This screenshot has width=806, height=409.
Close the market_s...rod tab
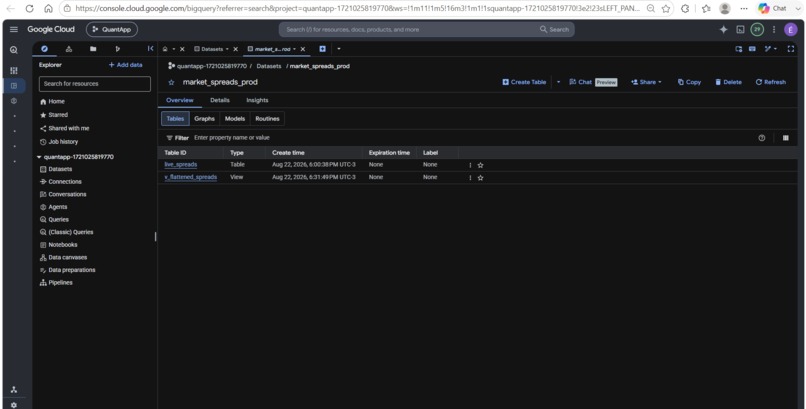click(303, 49)
